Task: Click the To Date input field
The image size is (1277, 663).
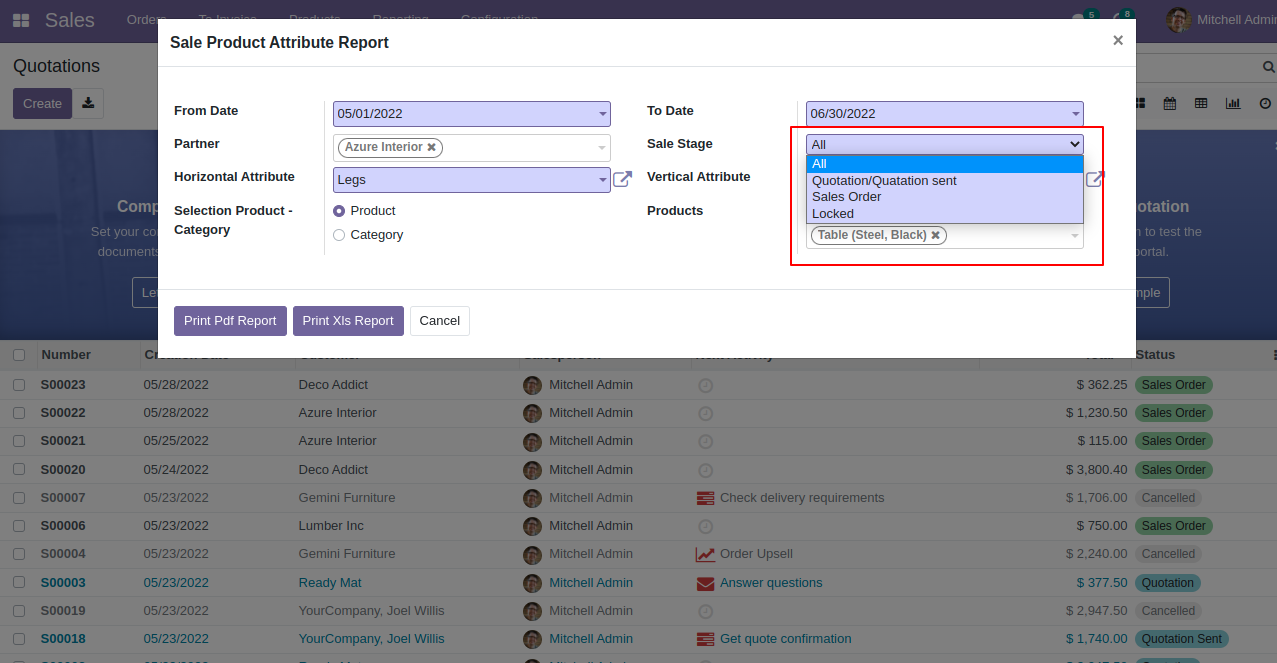Action: [x=935, y=114]
